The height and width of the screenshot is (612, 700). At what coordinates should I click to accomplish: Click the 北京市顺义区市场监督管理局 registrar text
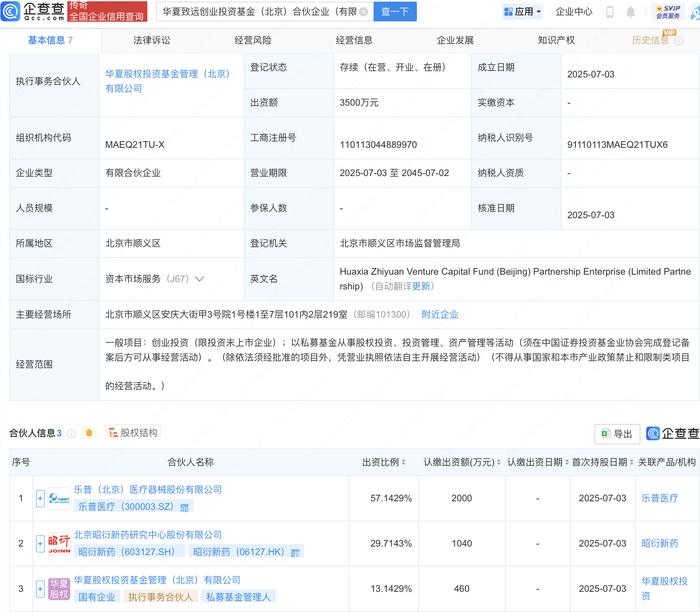[400, 244]
